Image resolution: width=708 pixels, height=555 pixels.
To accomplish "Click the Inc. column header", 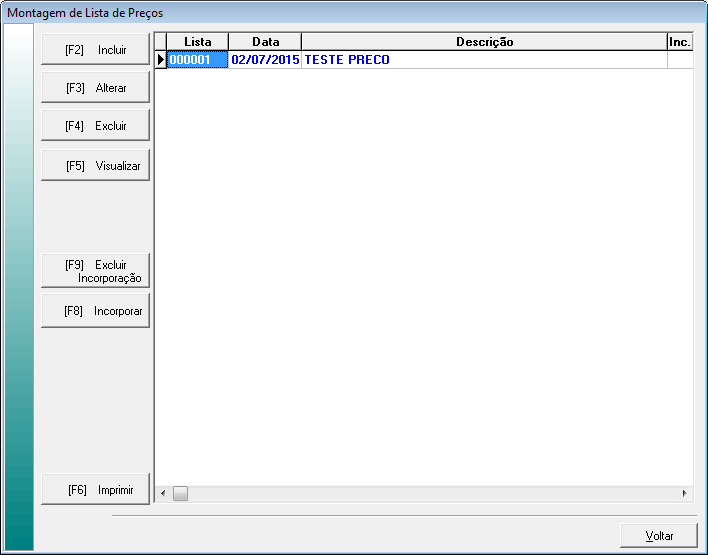I will [x=680, y=42].
